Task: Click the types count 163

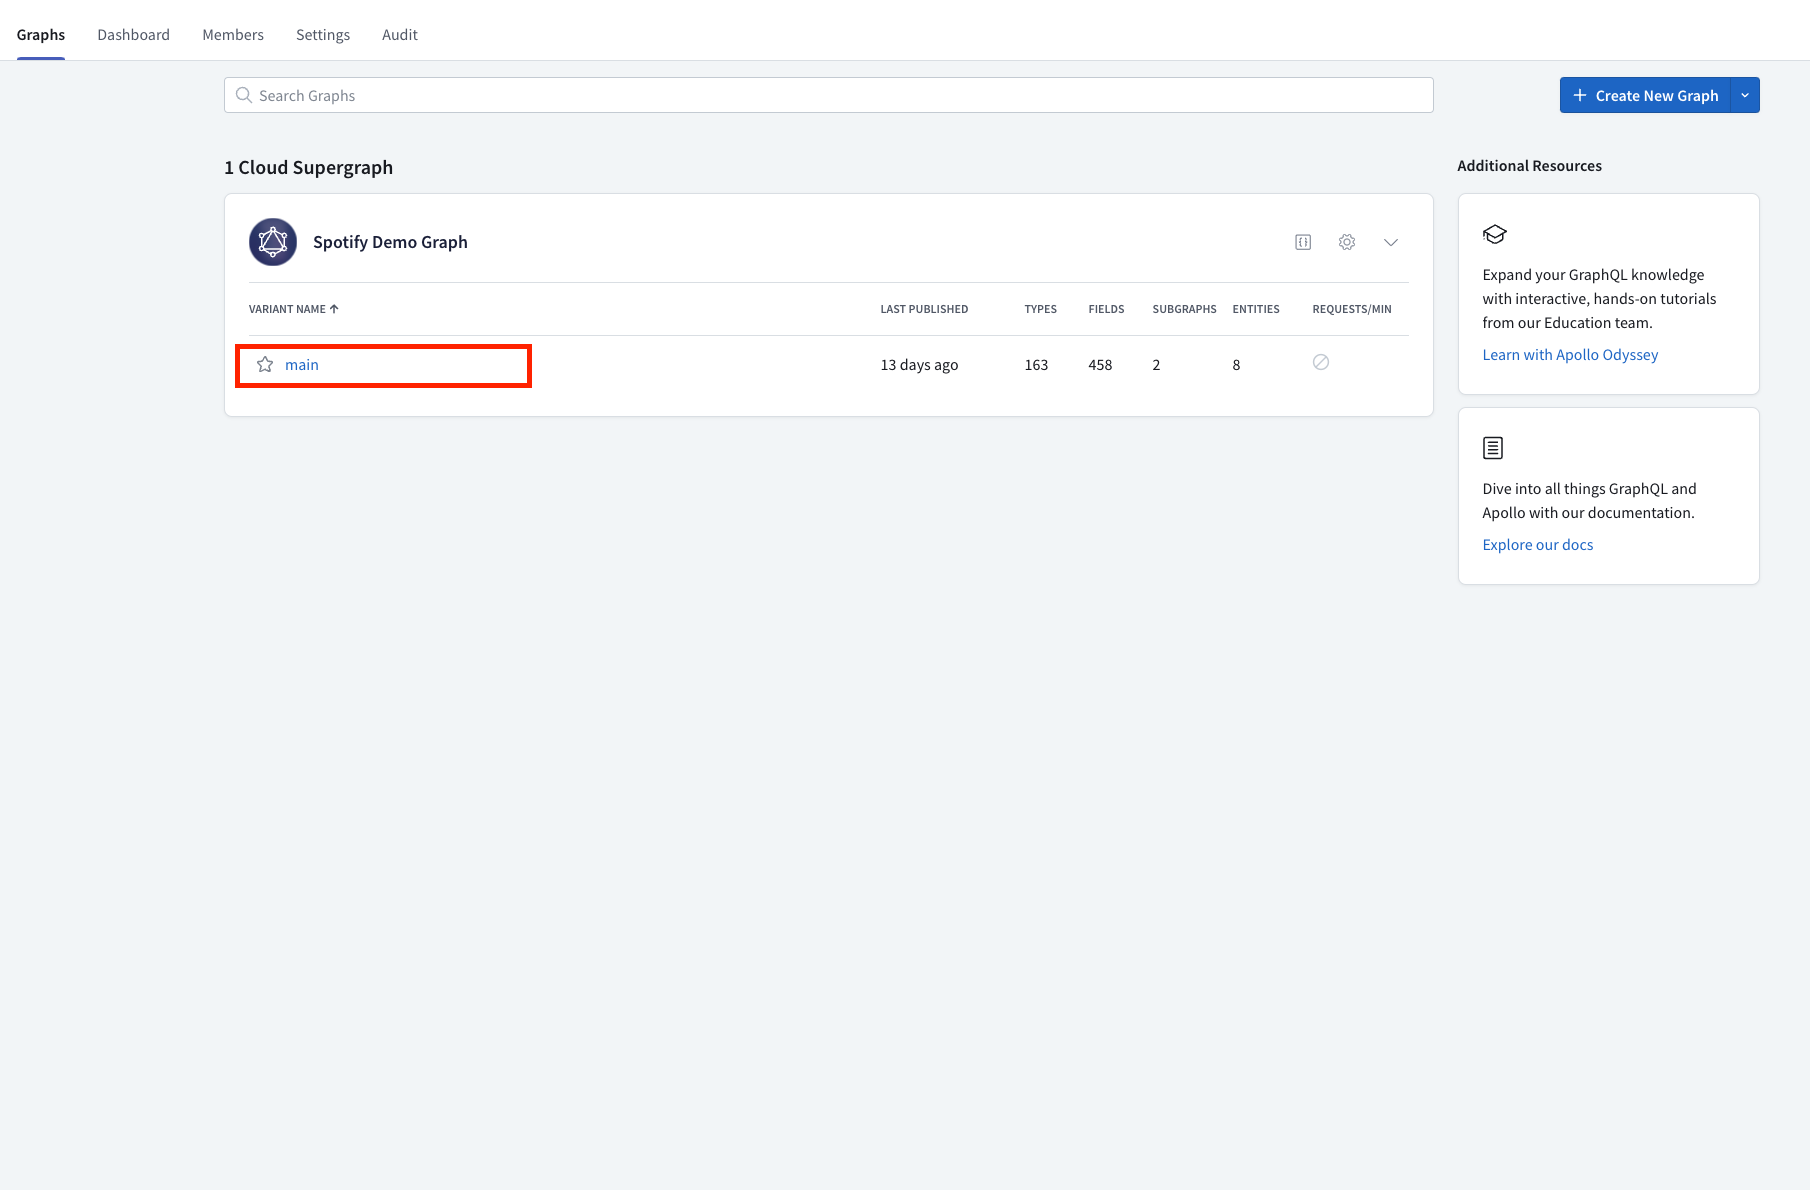Action: 1036,365
